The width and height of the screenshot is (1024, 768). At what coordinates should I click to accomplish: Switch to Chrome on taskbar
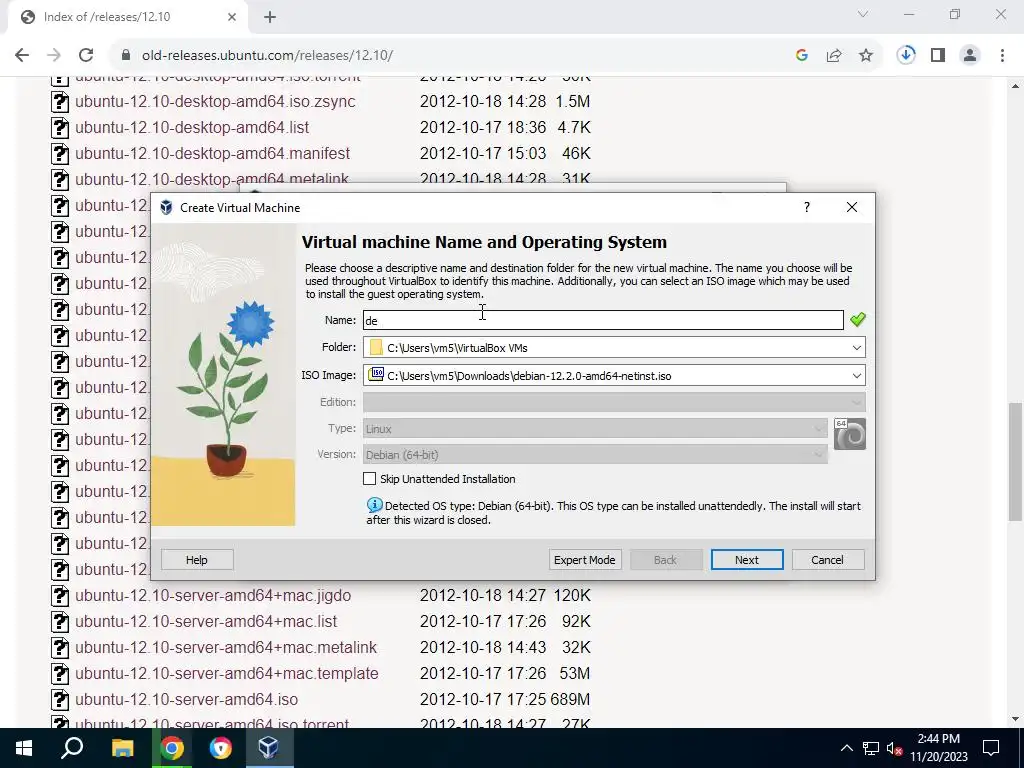[172, 748]
